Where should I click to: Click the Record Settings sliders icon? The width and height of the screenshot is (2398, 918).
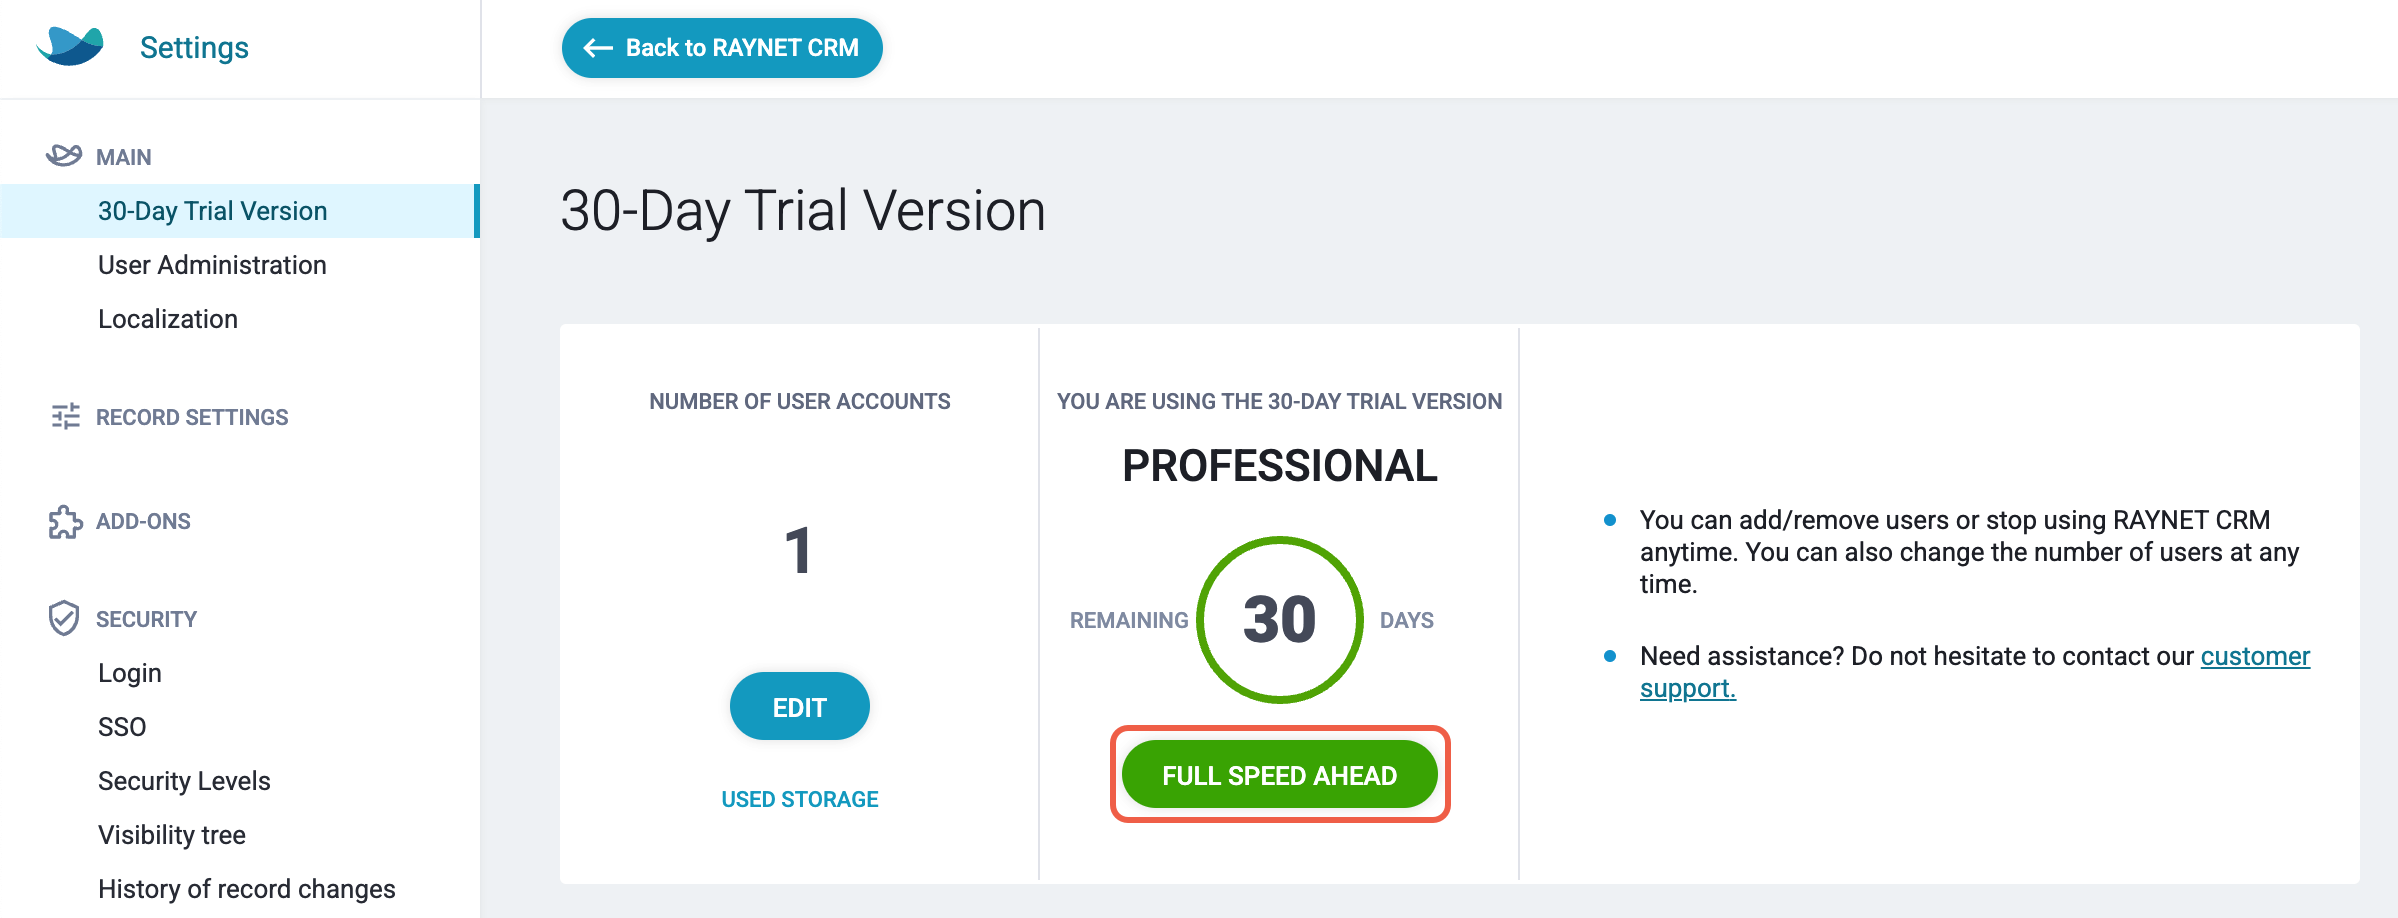coord(65,416)
